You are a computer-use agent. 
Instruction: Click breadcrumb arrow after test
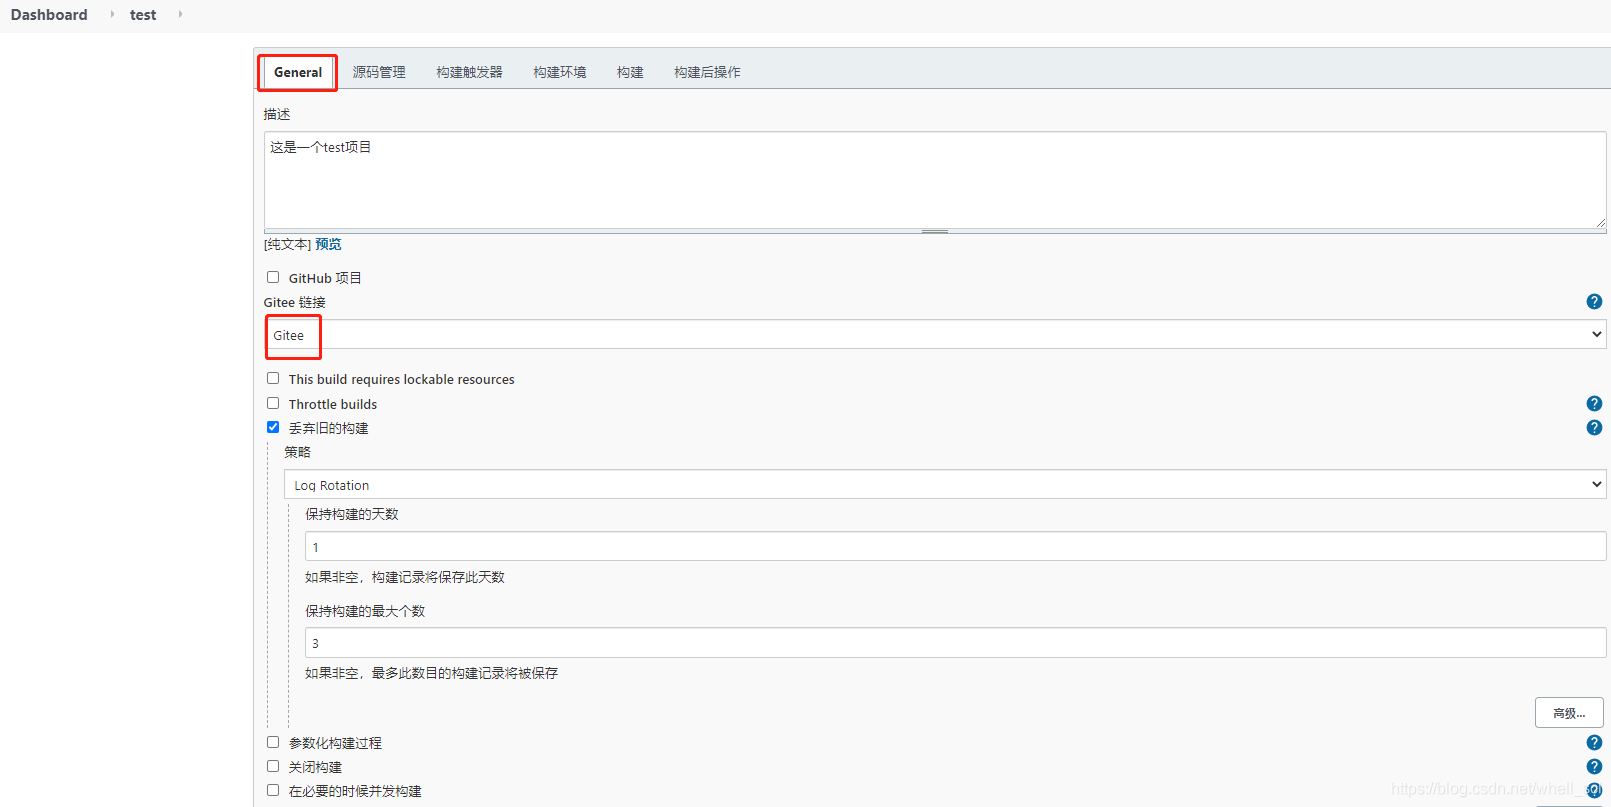[x=180, y=14]
